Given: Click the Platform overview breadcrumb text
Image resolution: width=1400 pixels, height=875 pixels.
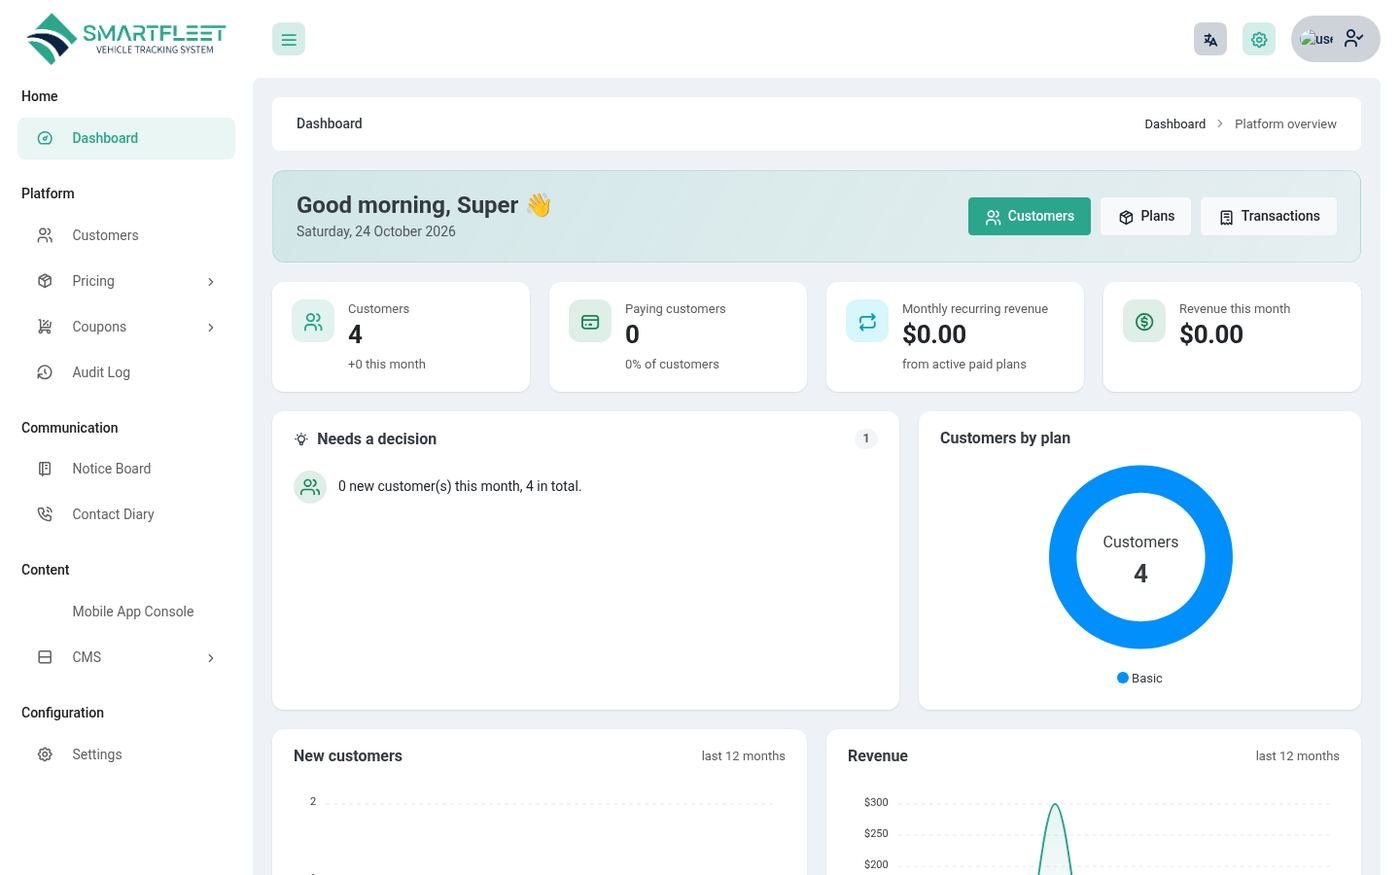Looking at the screenshot, I should 1286,124.
